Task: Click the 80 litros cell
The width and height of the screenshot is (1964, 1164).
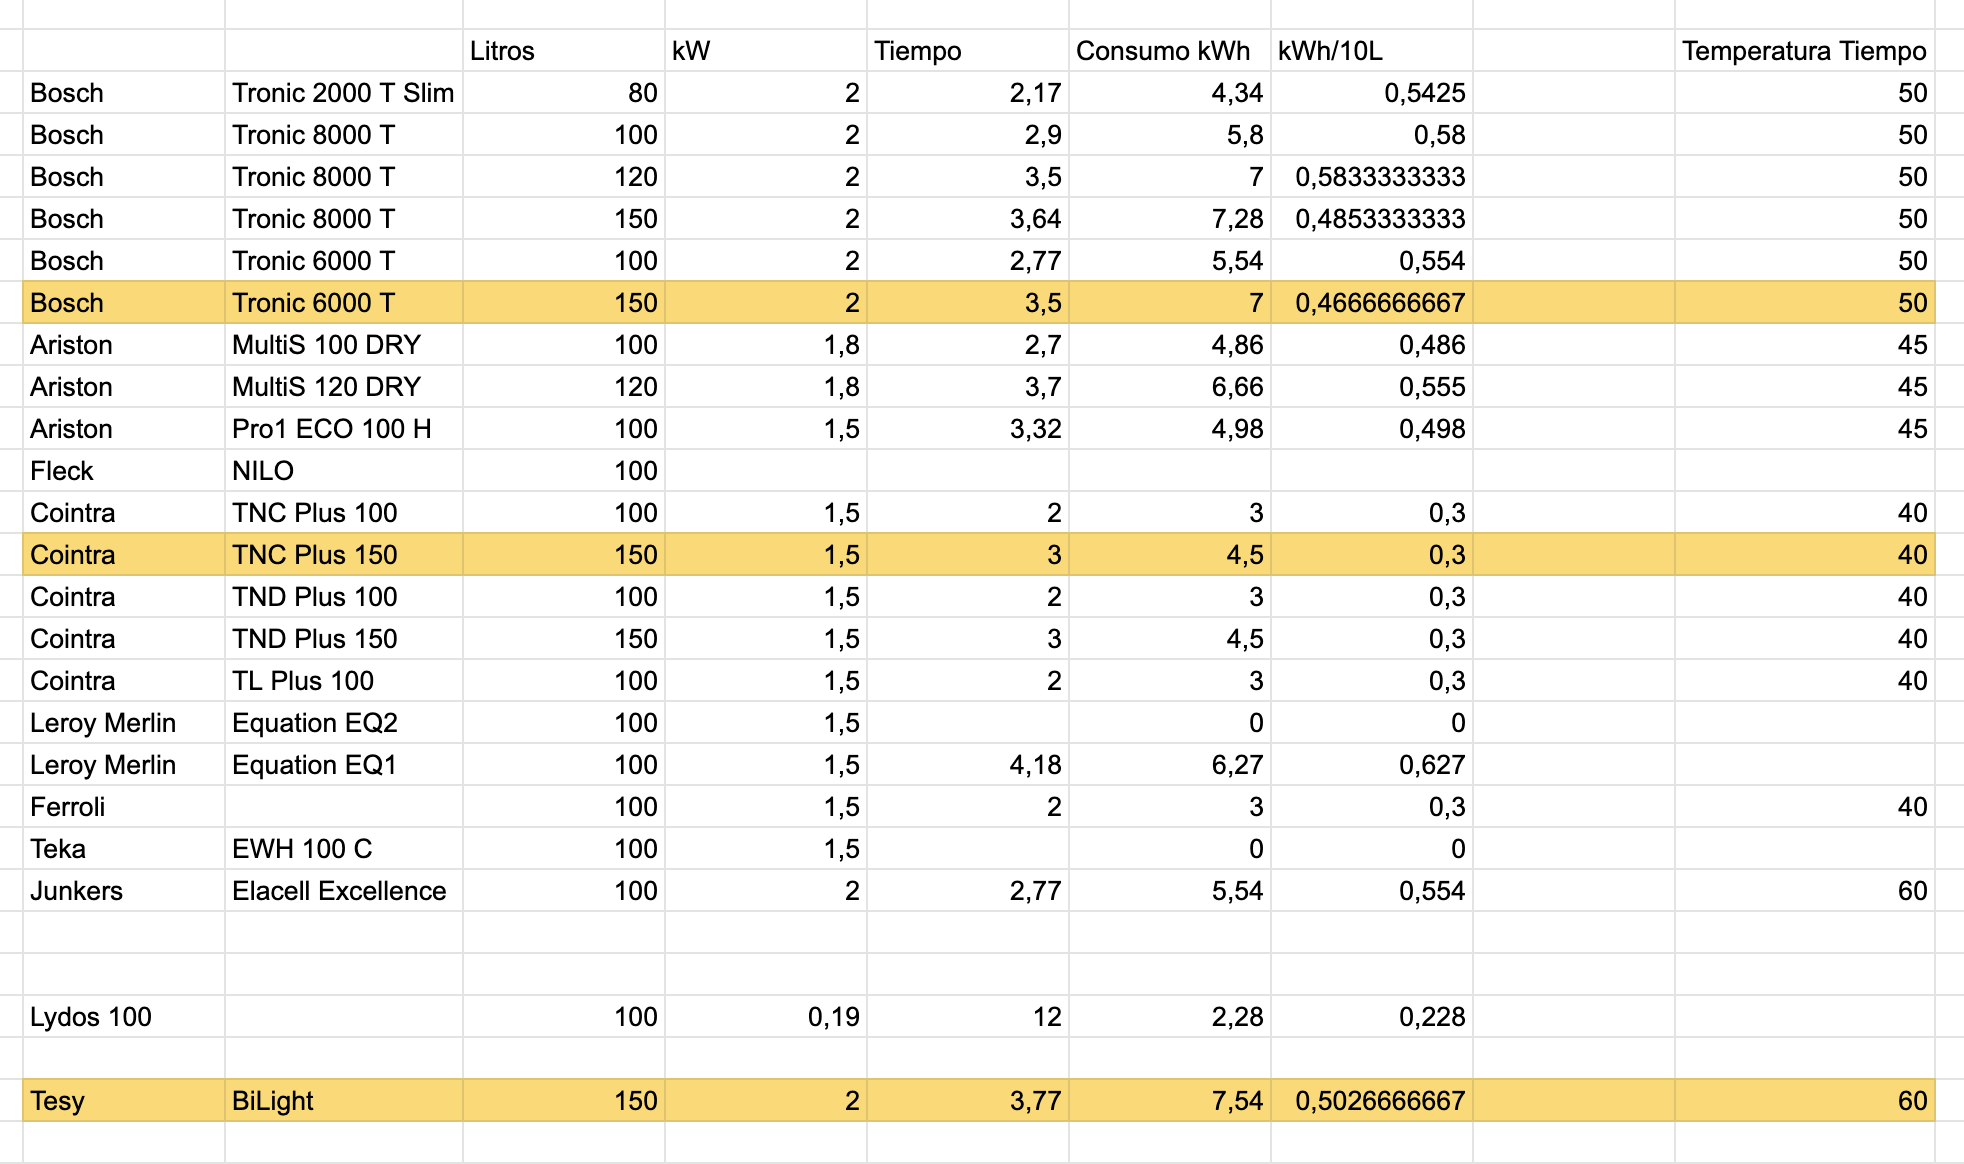Action: [564, 93]
